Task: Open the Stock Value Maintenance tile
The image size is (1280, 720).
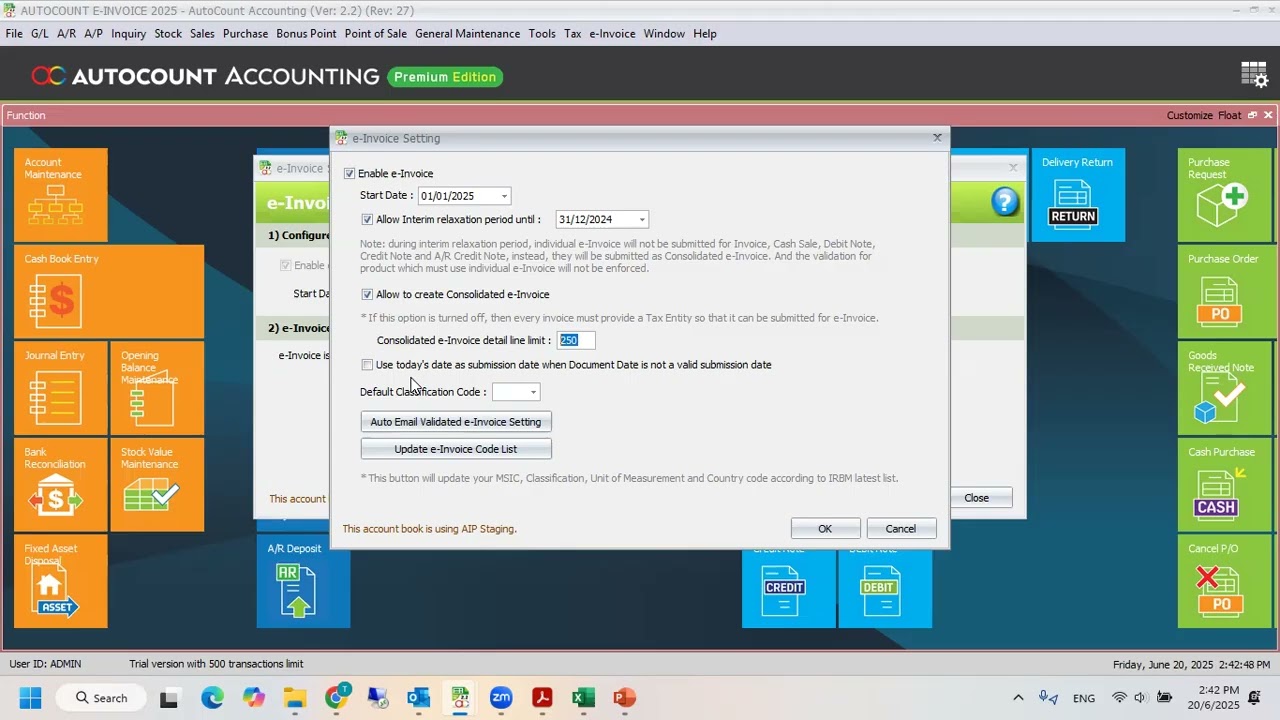Action: [157, 485]
